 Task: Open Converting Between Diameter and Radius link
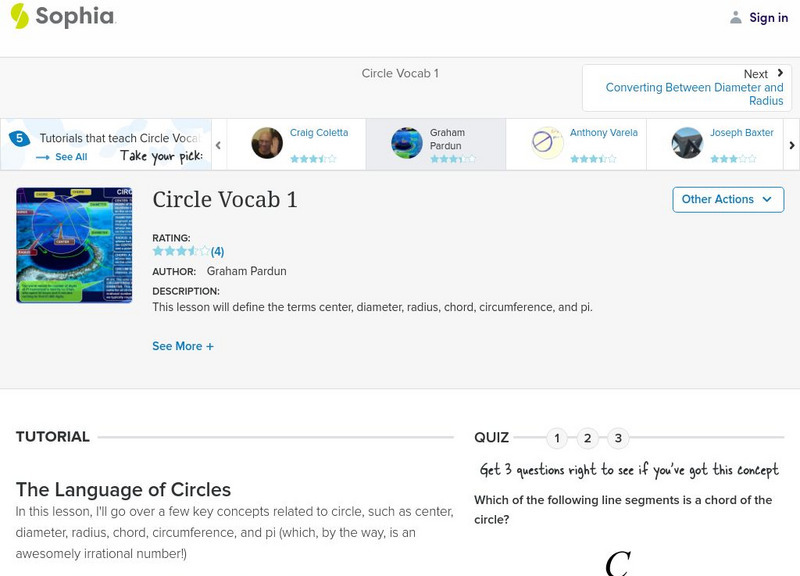point(694,94)
